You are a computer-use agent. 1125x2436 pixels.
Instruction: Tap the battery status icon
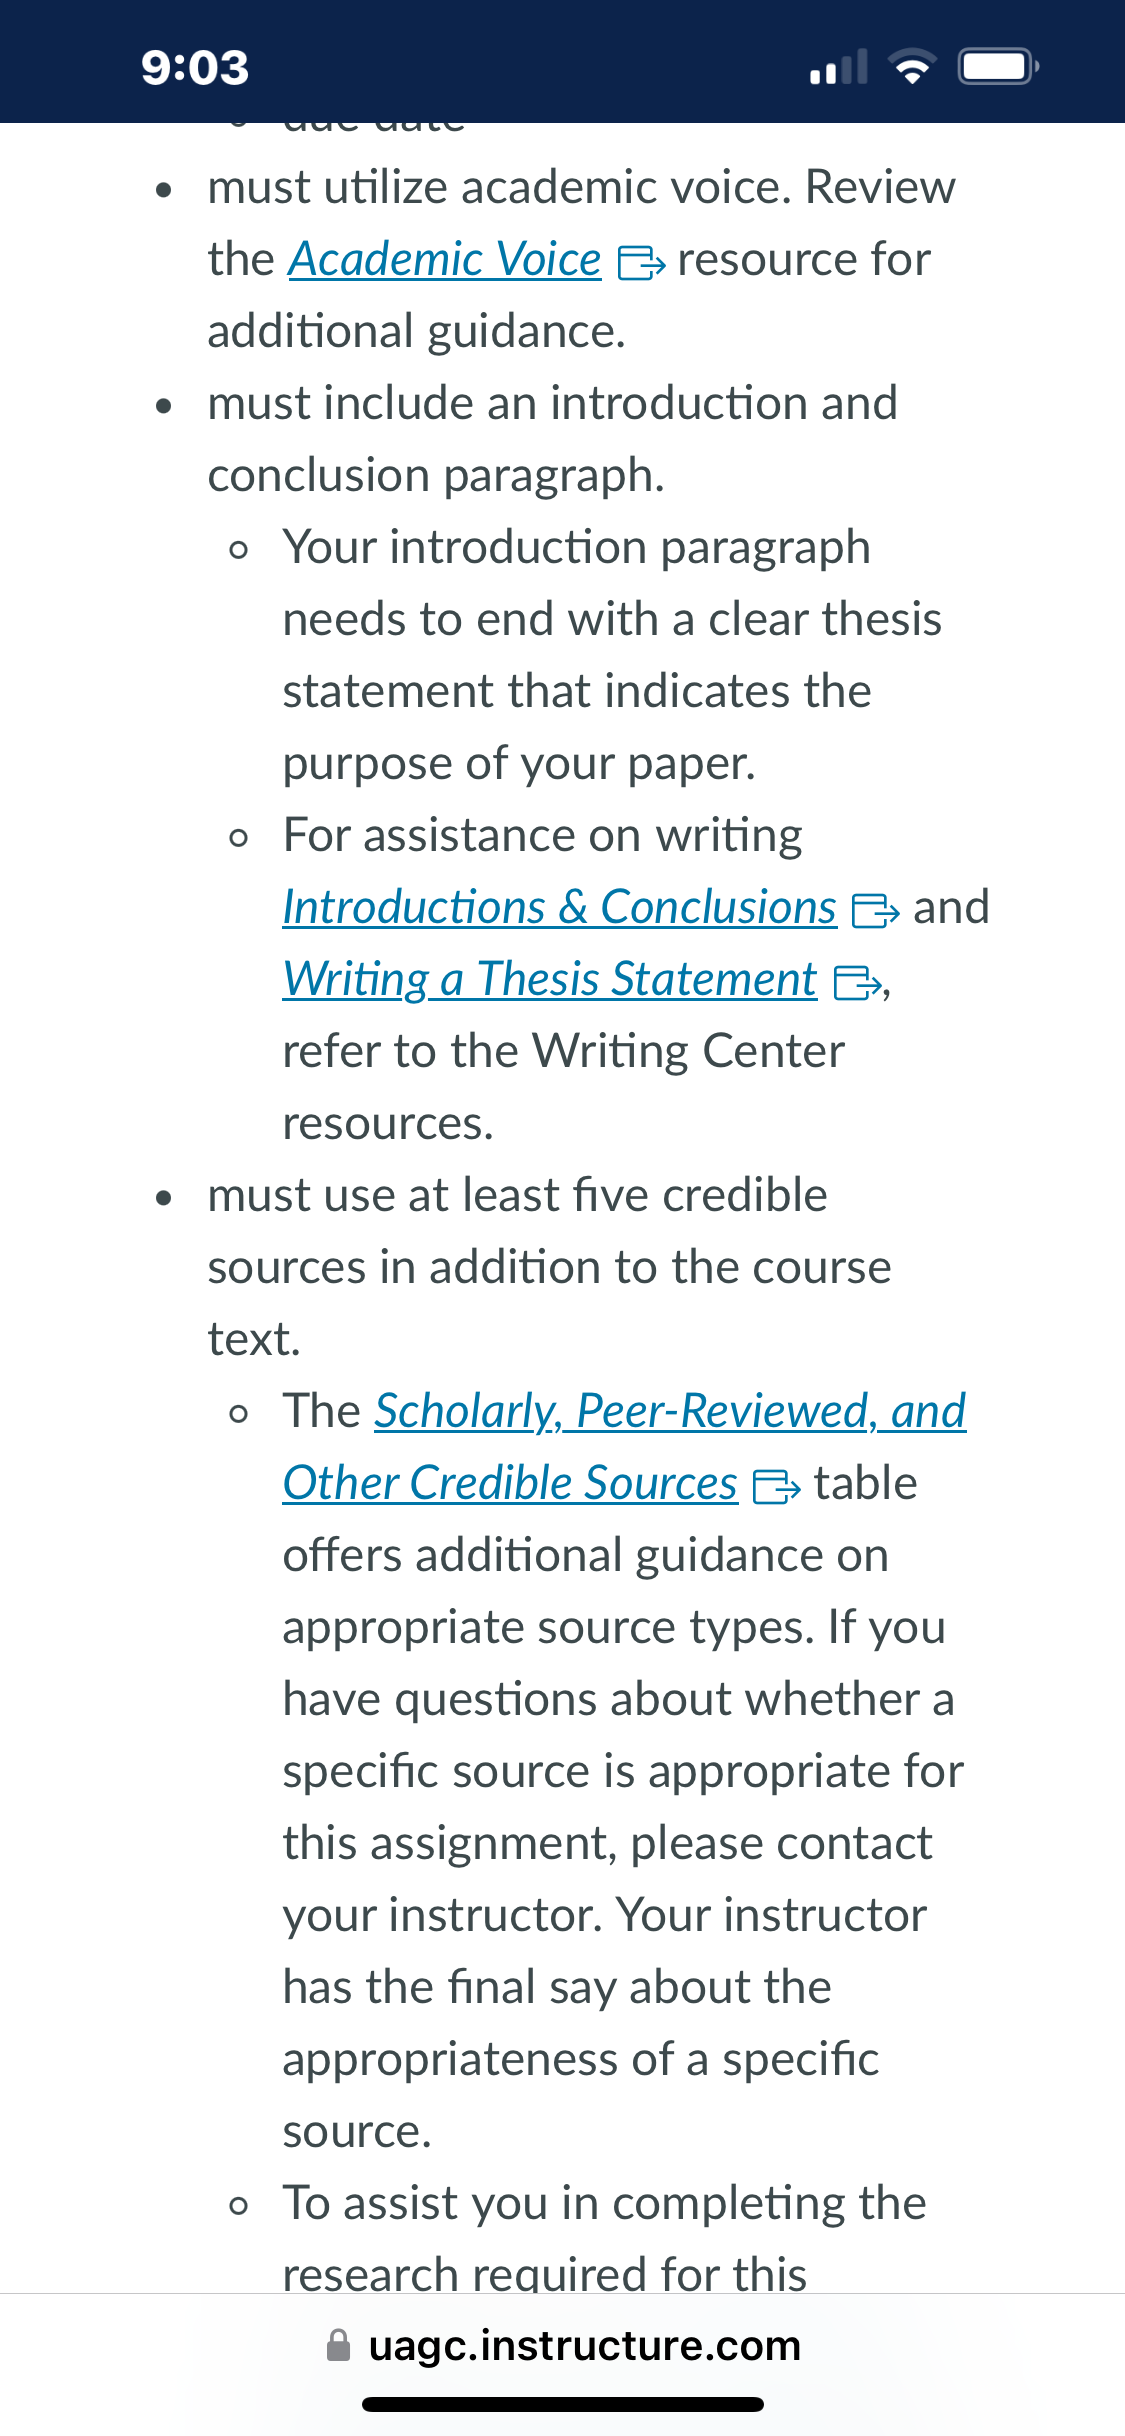click(x=999, y=67)
